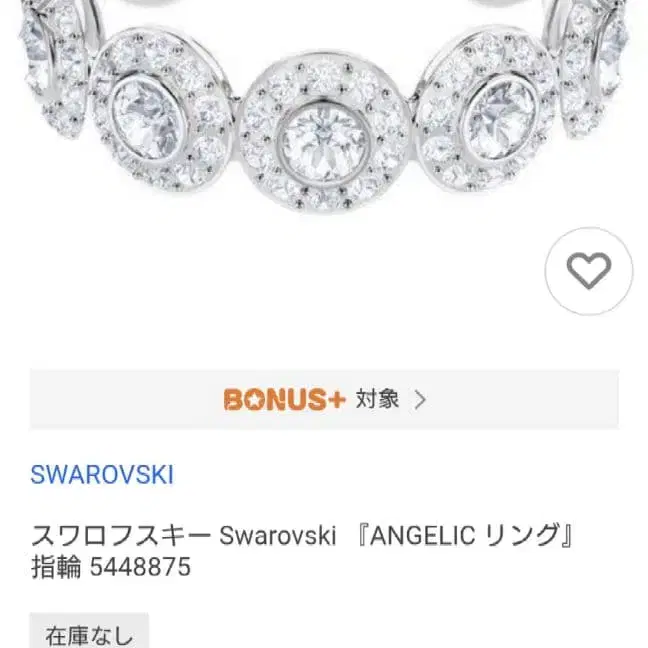648x648 pixels.
Task: Tap the left oval crystal in ring photo
Action: click(150, 120)
